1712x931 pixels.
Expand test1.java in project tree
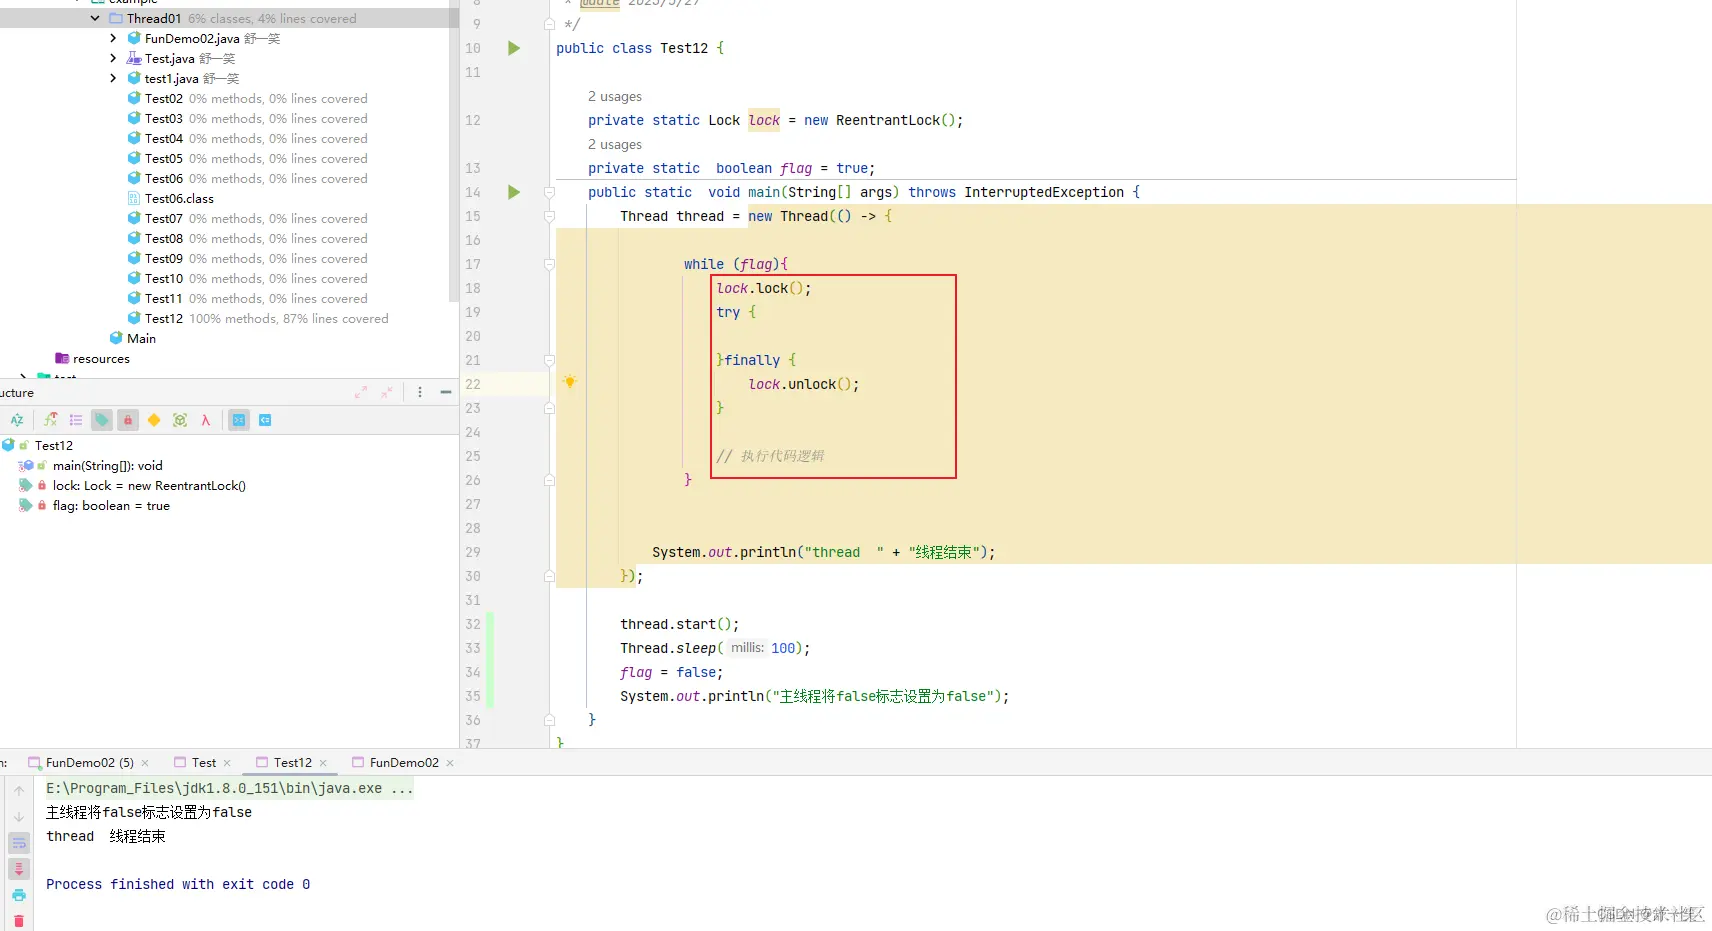(113, 78)
